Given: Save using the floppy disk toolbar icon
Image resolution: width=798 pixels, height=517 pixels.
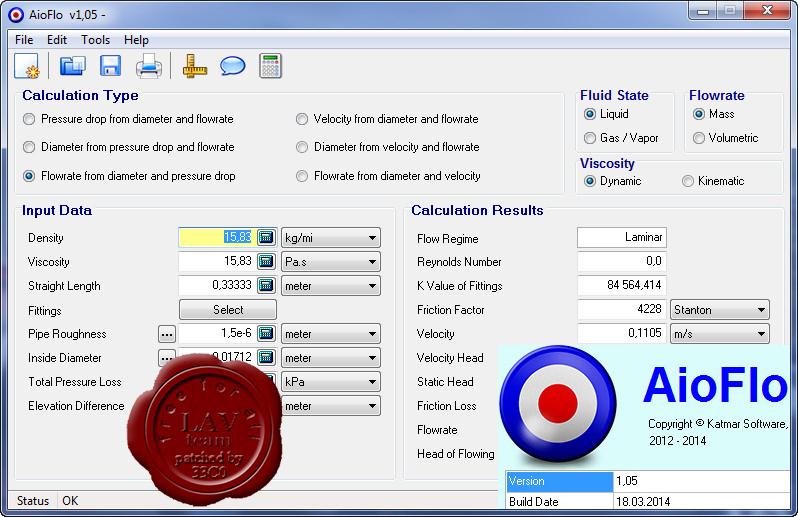Looking at the screenshot, I should point(110,66).
